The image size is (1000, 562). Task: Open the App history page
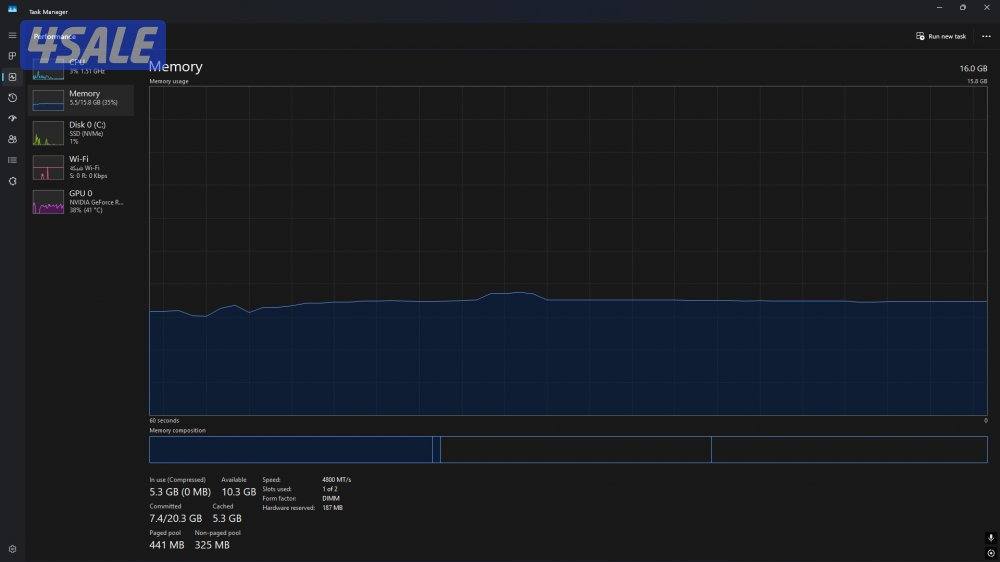tap(12, 98)
